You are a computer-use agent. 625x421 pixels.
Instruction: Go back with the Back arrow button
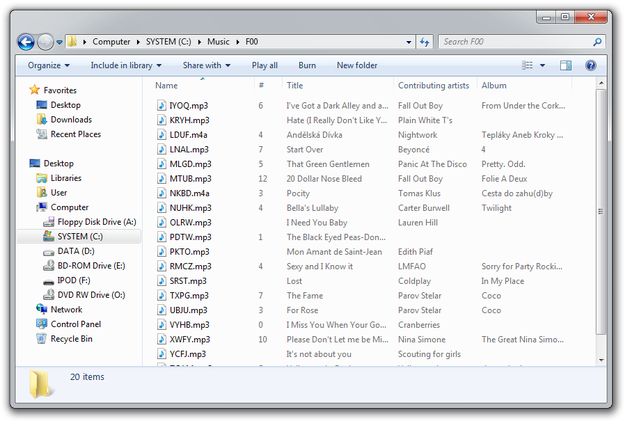(x=26, y=42)
